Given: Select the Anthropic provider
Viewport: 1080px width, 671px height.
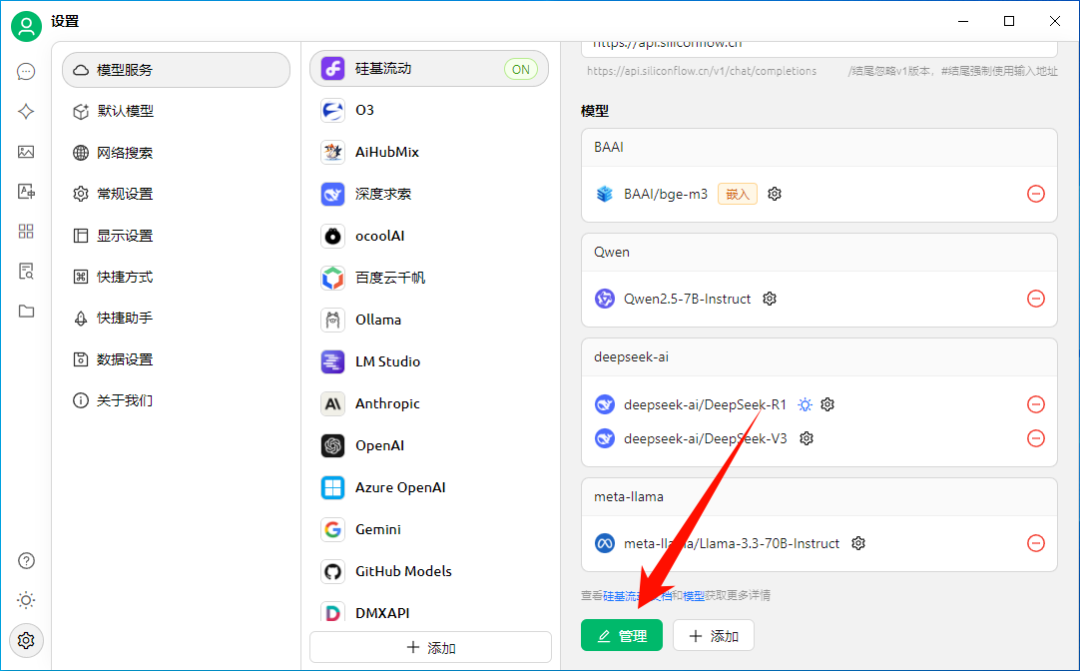Looking at the screenshot, I should (429, 404).
